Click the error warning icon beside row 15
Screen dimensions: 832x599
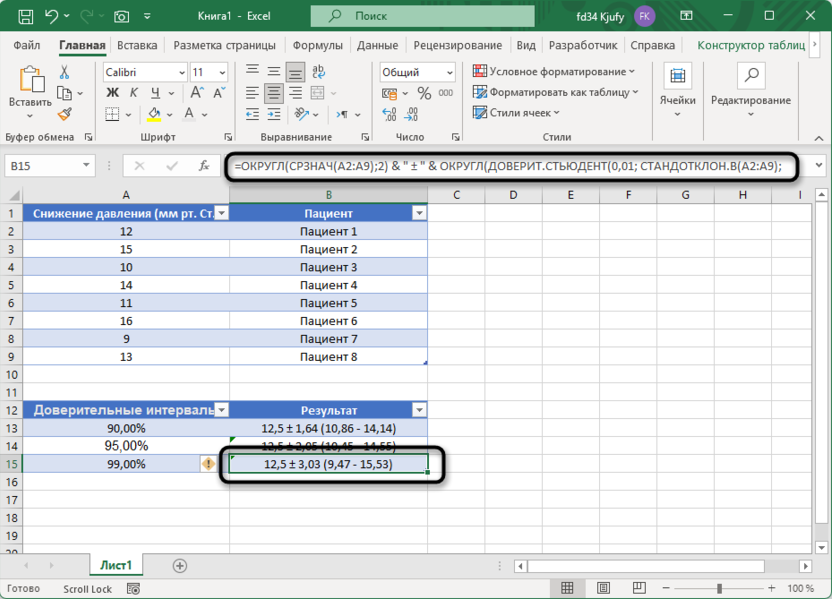click(x=209, y=464)
